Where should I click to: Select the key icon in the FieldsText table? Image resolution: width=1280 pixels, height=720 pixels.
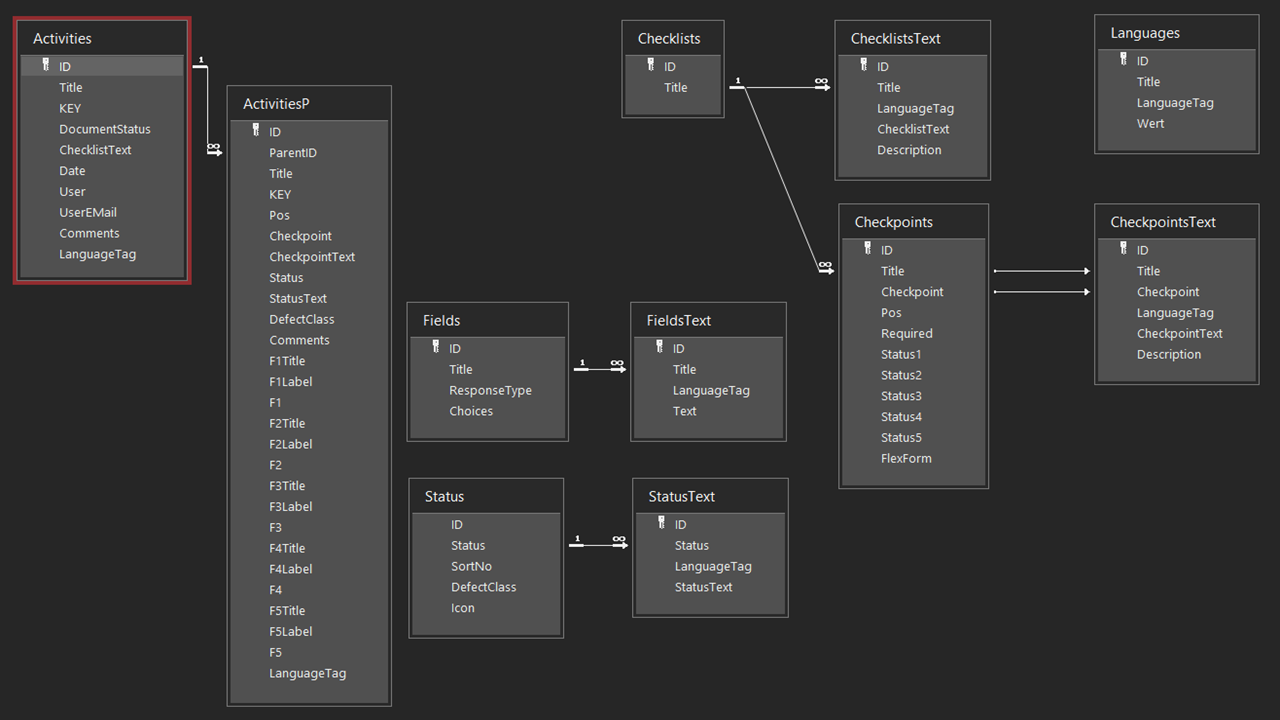(659, 347)
